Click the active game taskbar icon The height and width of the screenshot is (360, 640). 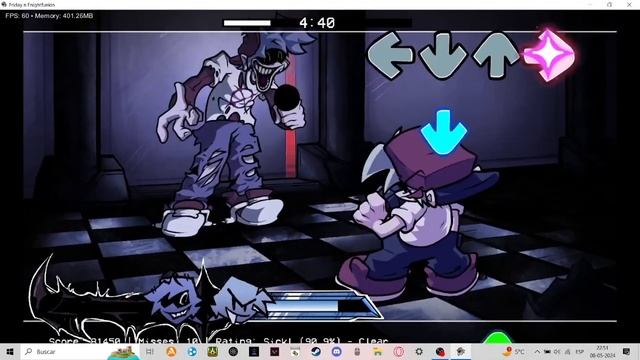click(x=461, y=351)
